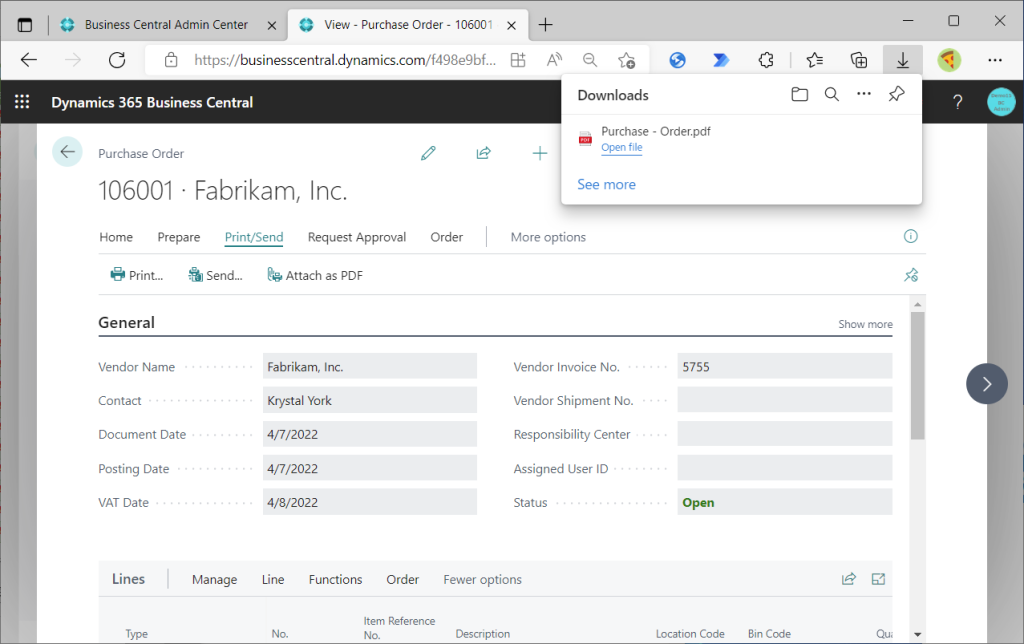
Task: Click the browser Downloads toolbar button
Action: click(903, 60)
